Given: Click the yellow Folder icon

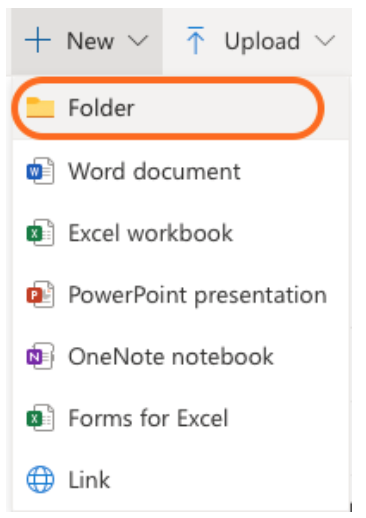Looking at the screenshot, I should tap(40, 108).
